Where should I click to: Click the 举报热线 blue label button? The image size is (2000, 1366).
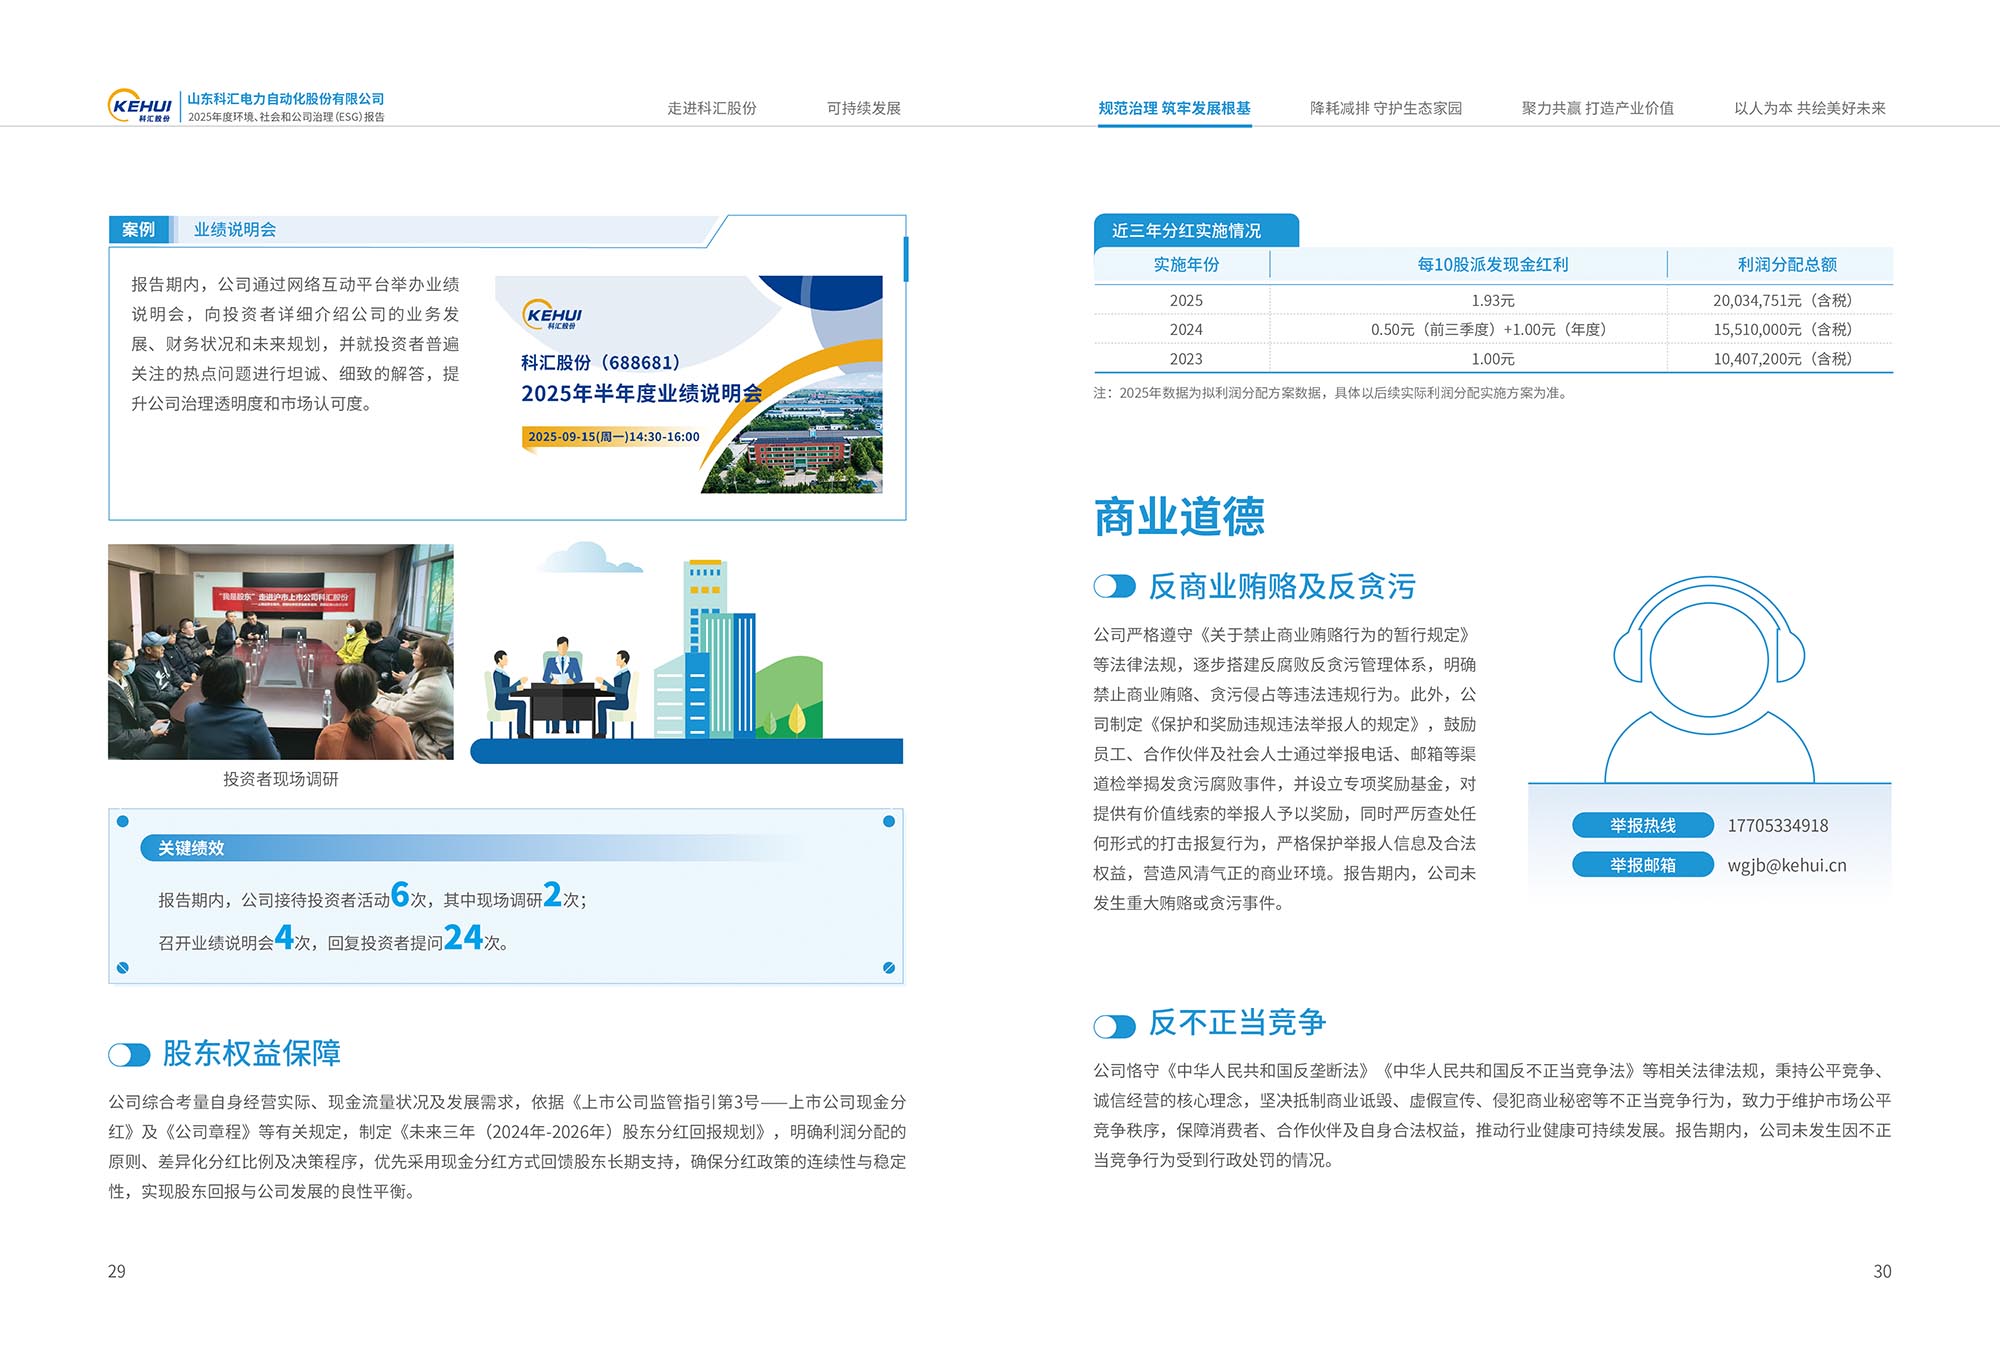point(1642,825)
